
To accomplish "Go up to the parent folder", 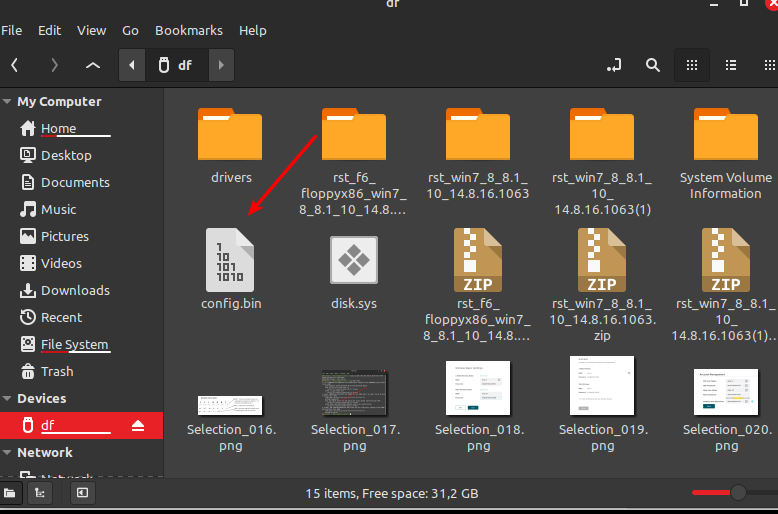I will click(x=93, y=65).
